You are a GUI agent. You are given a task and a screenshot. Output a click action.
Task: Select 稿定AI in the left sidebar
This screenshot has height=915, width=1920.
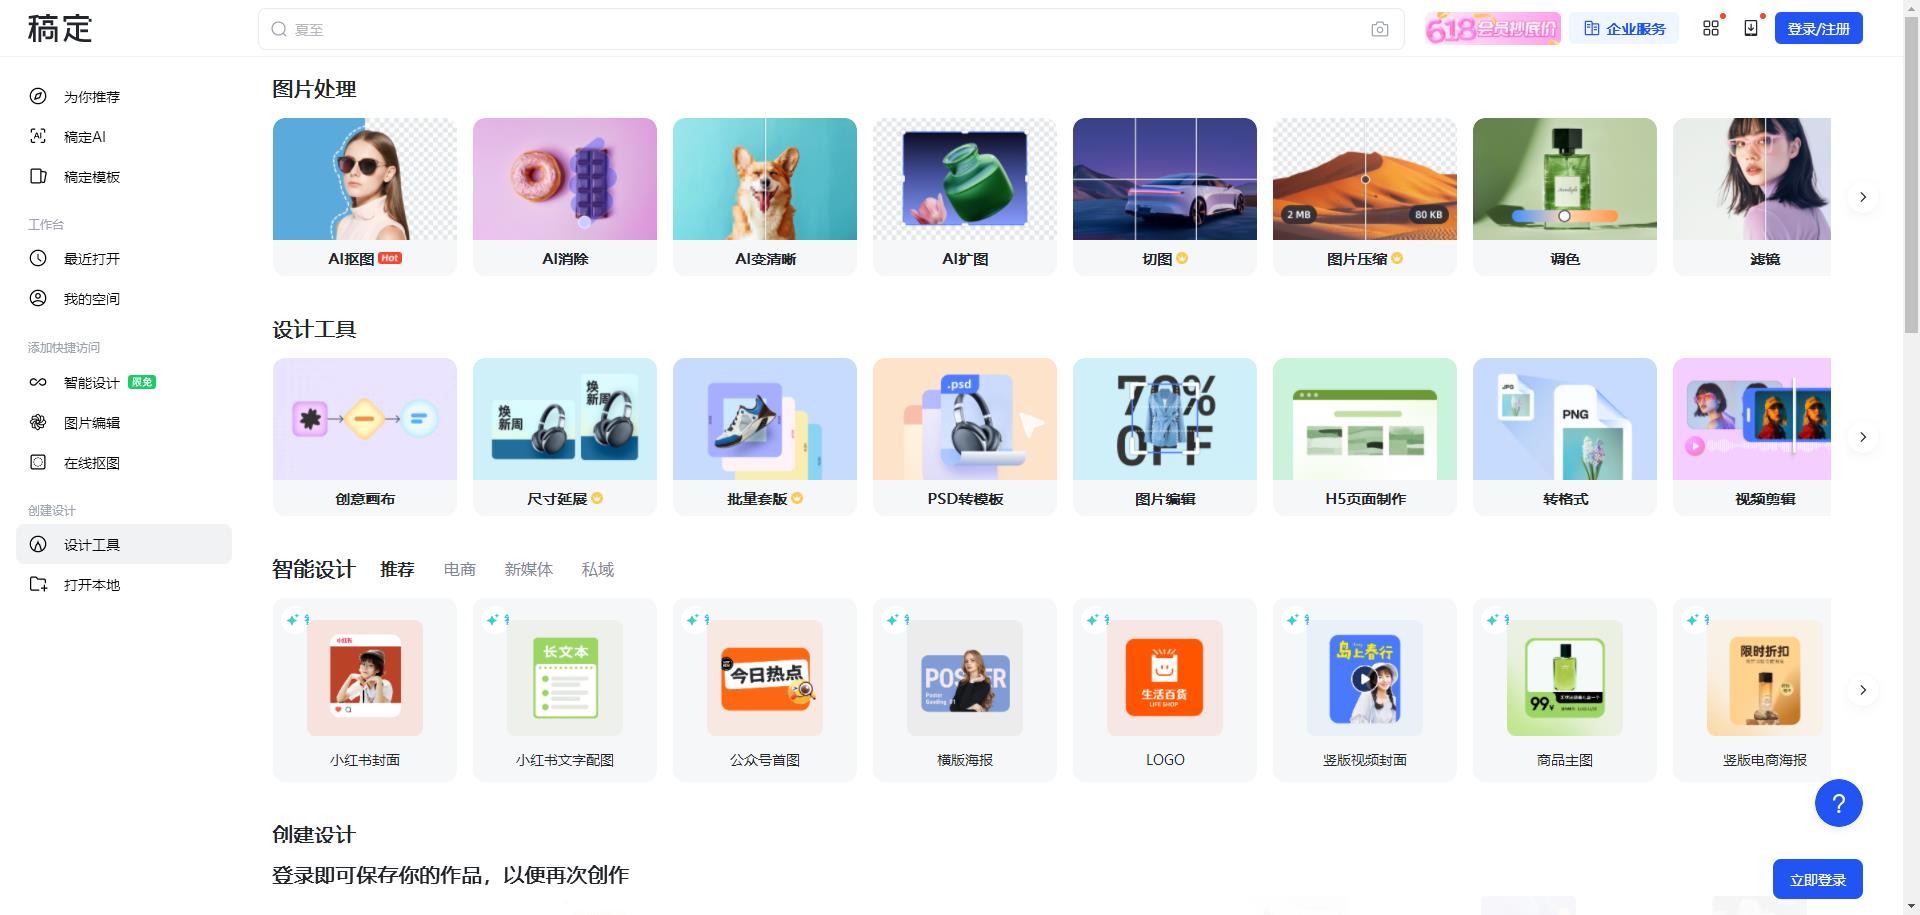84,136
